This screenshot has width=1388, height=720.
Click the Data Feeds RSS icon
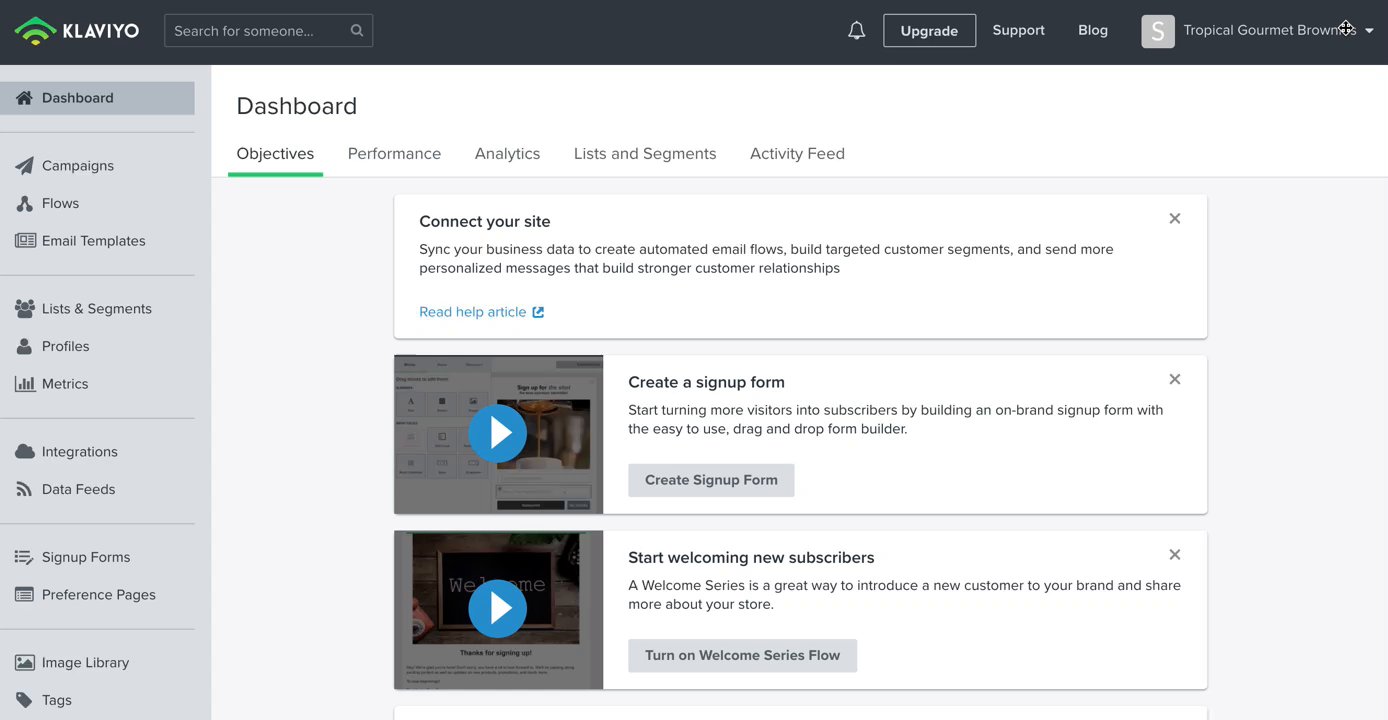pyautogui.click(x=25, y=490)
